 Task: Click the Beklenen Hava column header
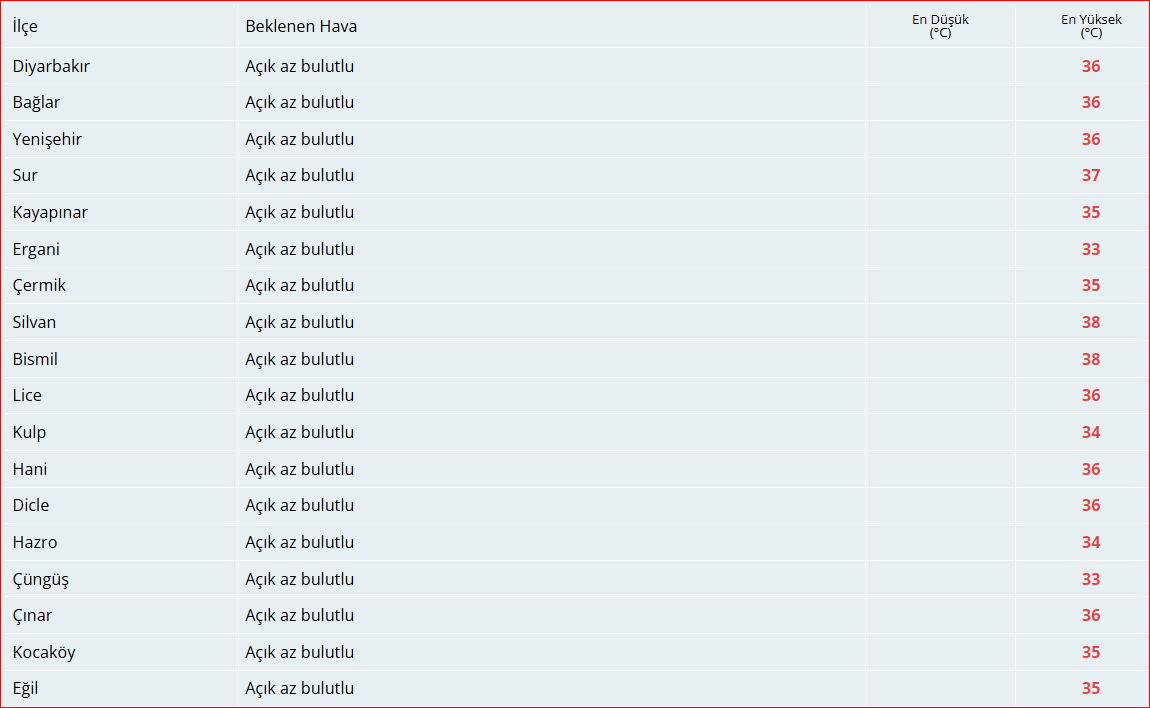[x=301, y=26]
